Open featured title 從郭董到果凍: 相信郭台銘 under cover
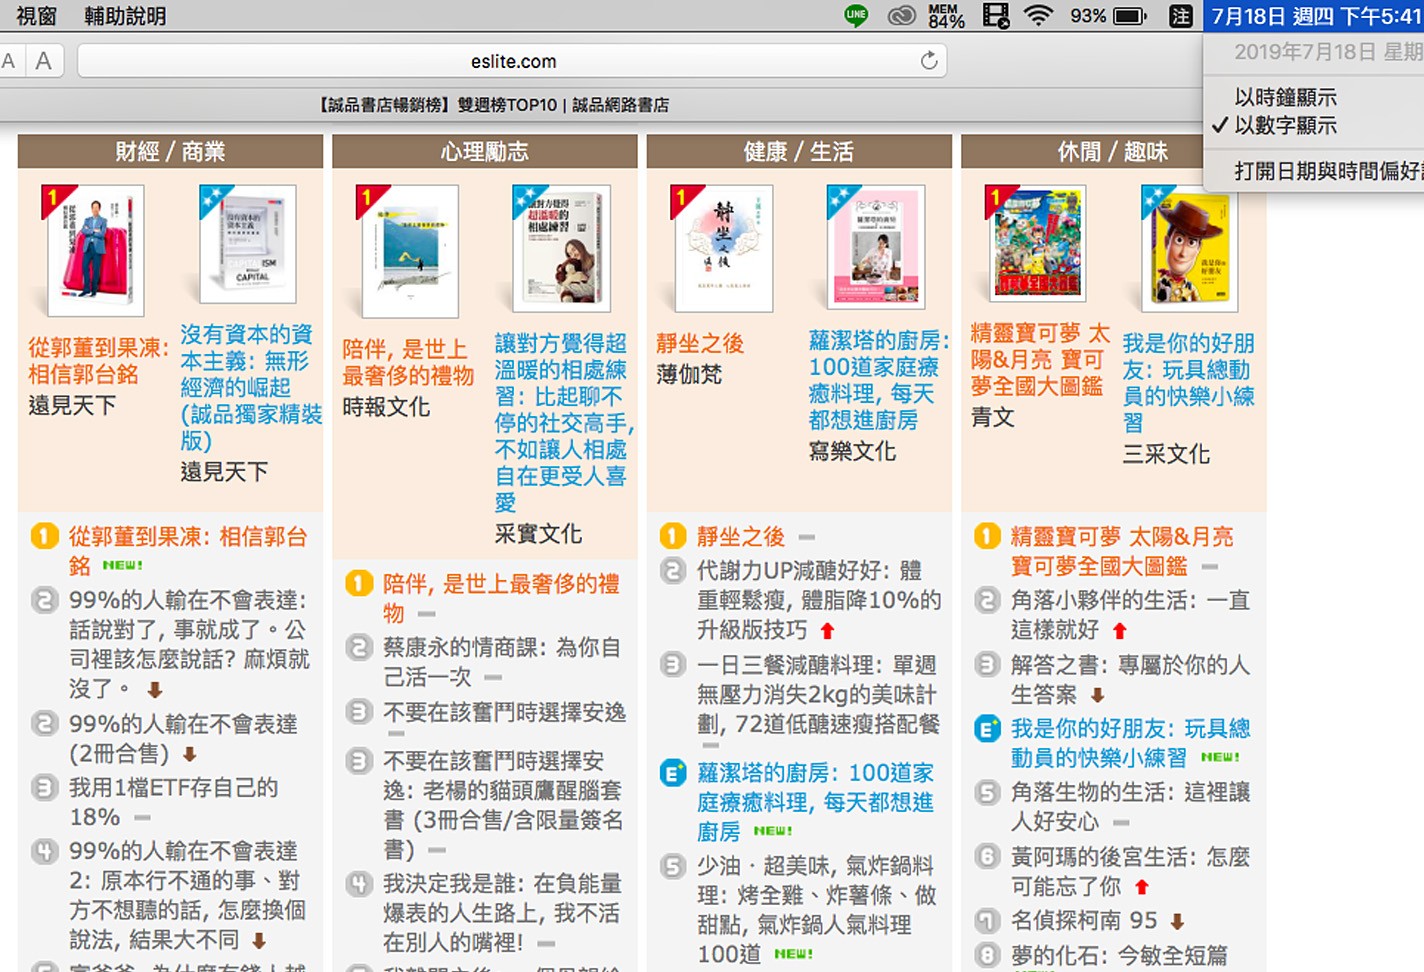 click(x=98, y=361)
